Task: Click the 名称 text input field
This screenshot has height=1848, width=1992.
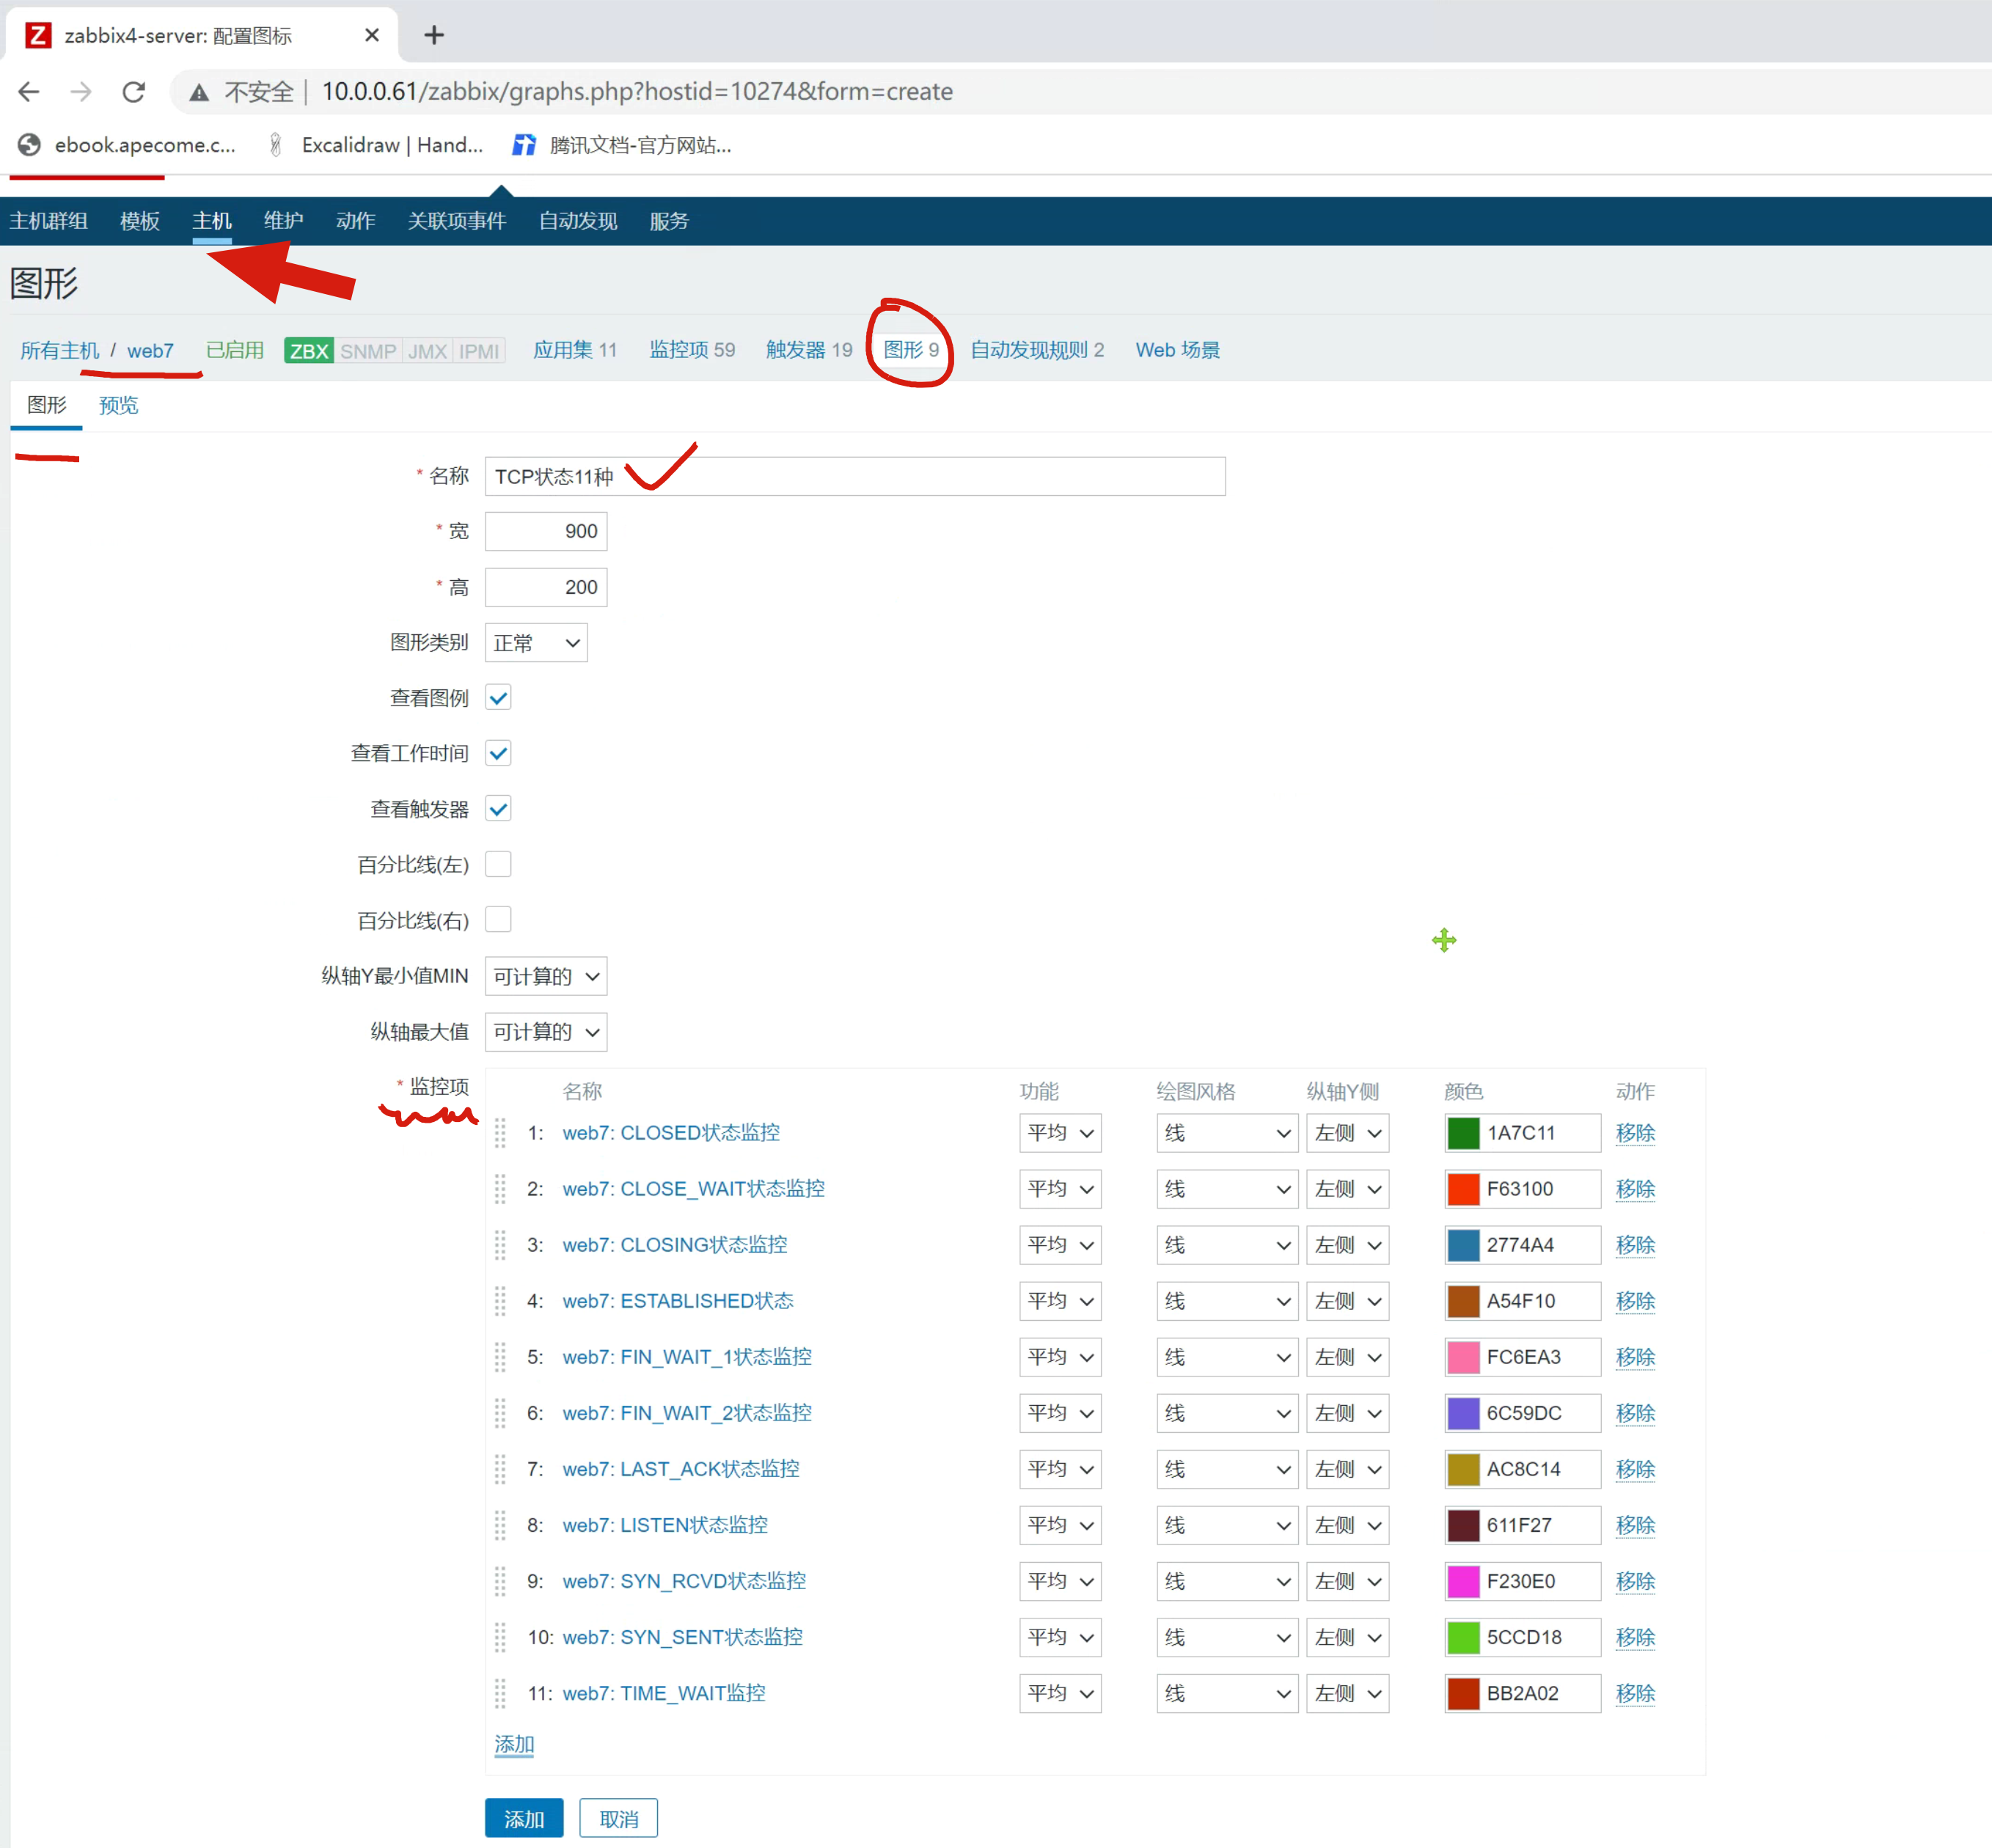Action: [900, 476]
